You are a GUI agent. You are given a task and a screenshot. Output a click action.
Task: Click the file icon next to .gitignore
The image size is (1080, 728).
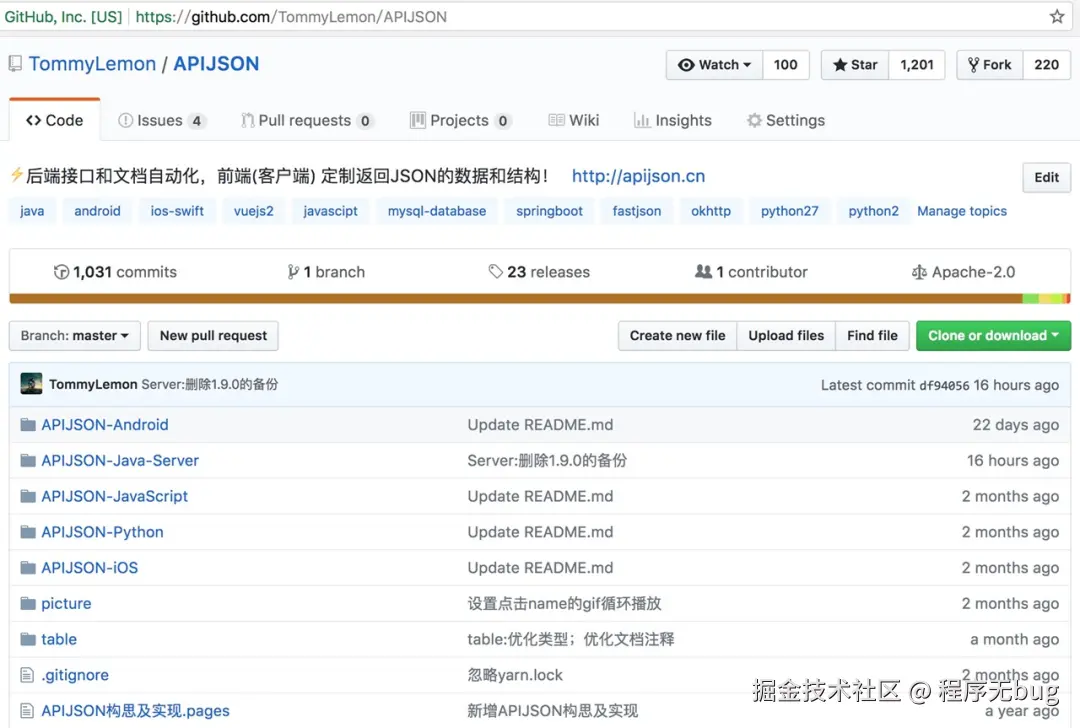[x=27, y=675]
